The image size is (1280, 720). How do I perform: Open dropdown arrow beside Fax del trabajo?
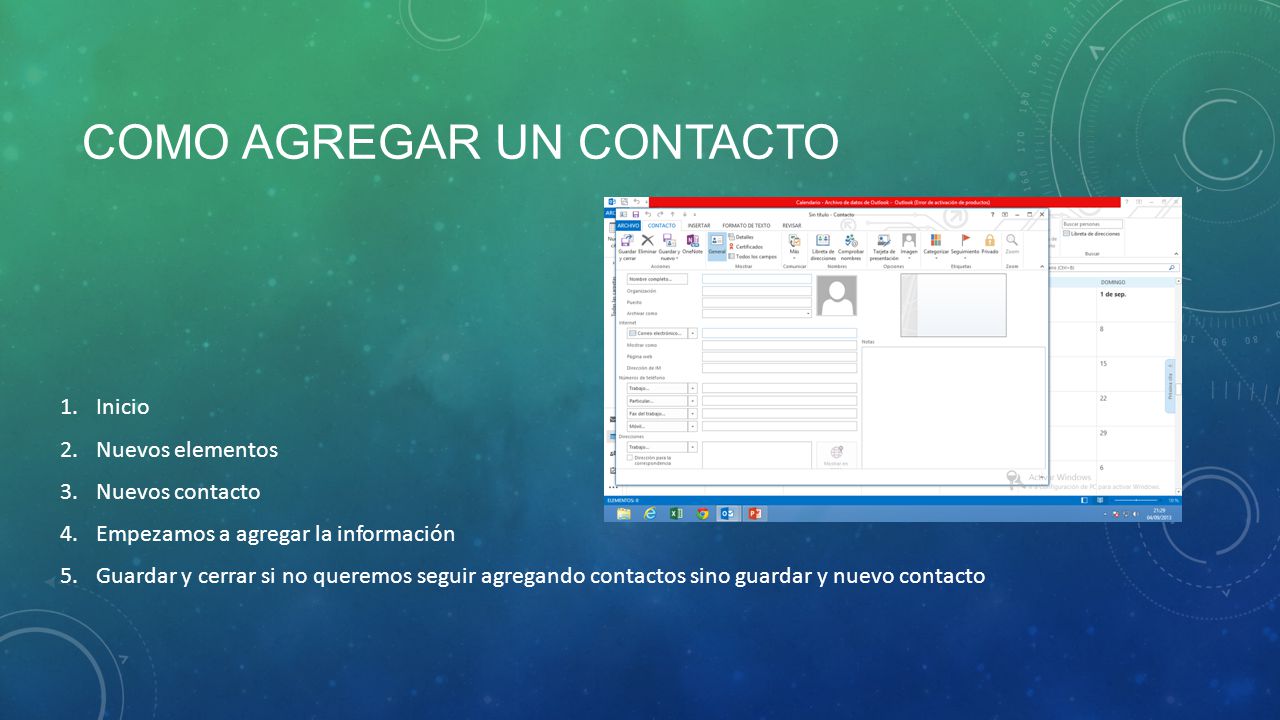tap(692, 413)
